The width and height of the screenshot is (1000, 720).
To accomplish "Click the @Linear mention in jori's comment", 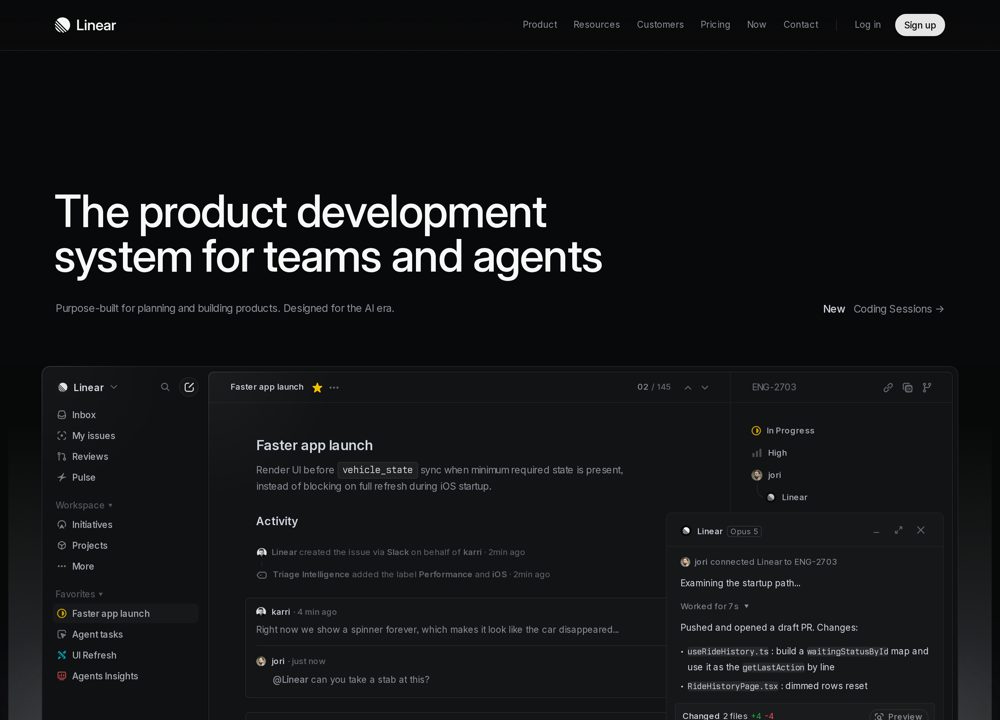I will pyautogui.click(x=290, y=680).
